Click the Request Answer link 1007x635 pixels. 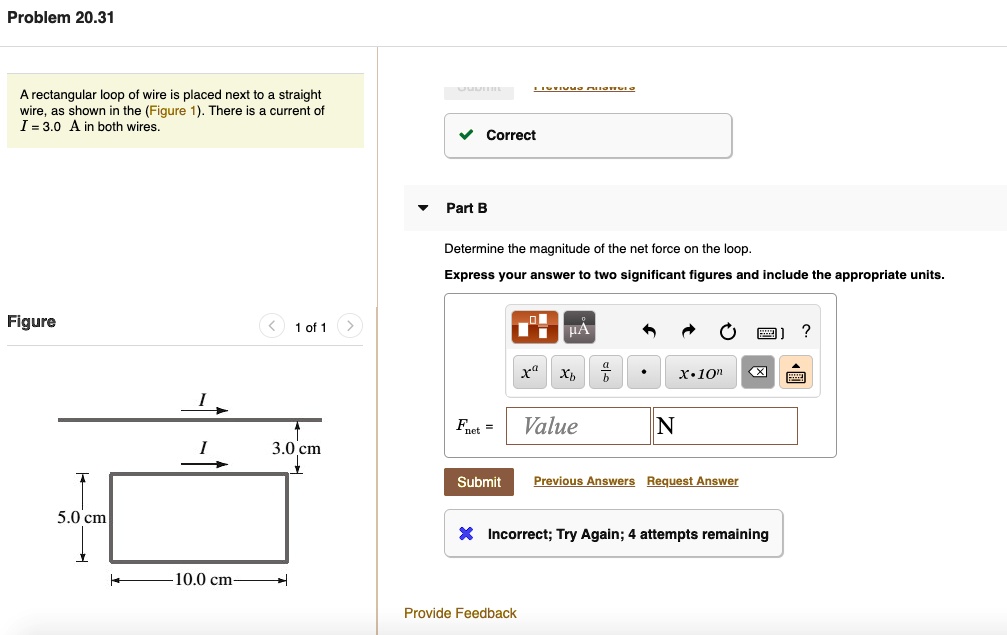[x=692, y=481]
